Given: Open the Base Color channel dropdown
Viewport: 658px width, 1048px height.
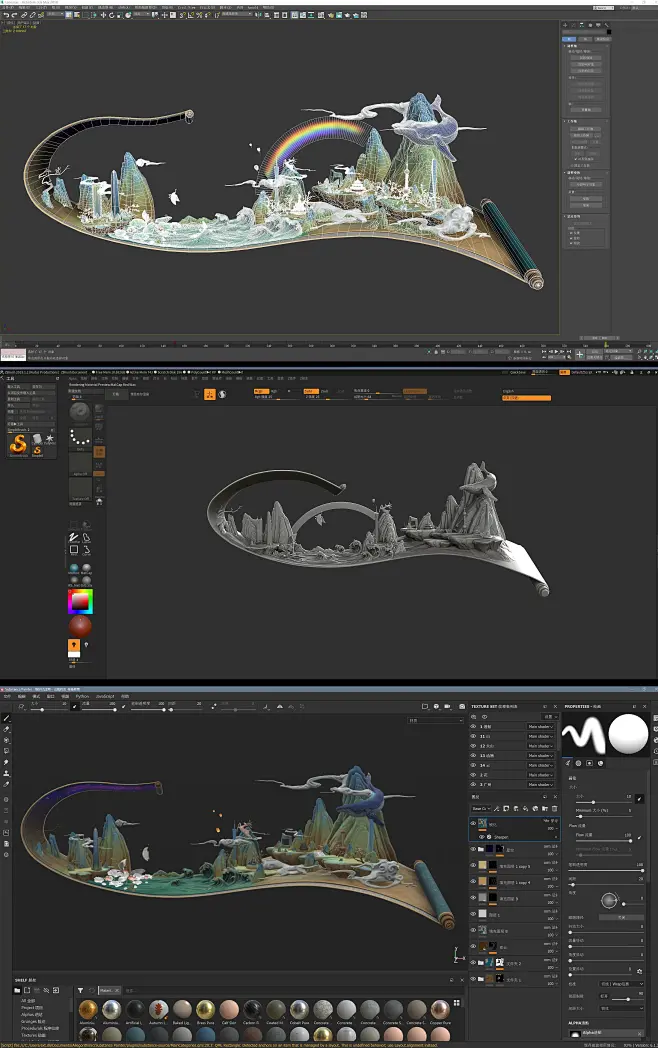Looking at the screenshot, I should click(x=481, y=809).
